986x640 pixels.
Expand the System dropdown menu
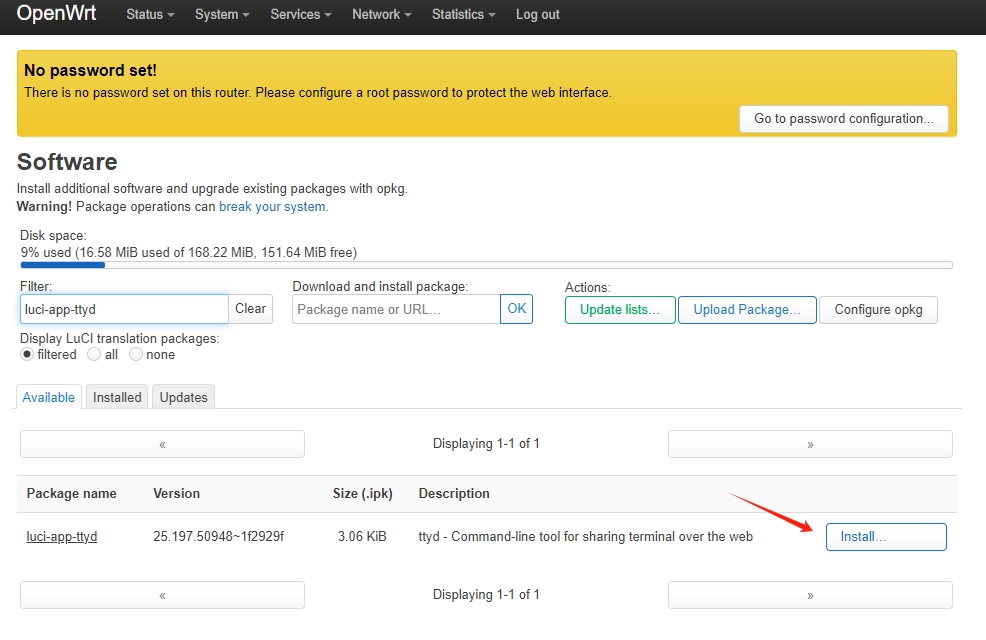tap(222, 14)
